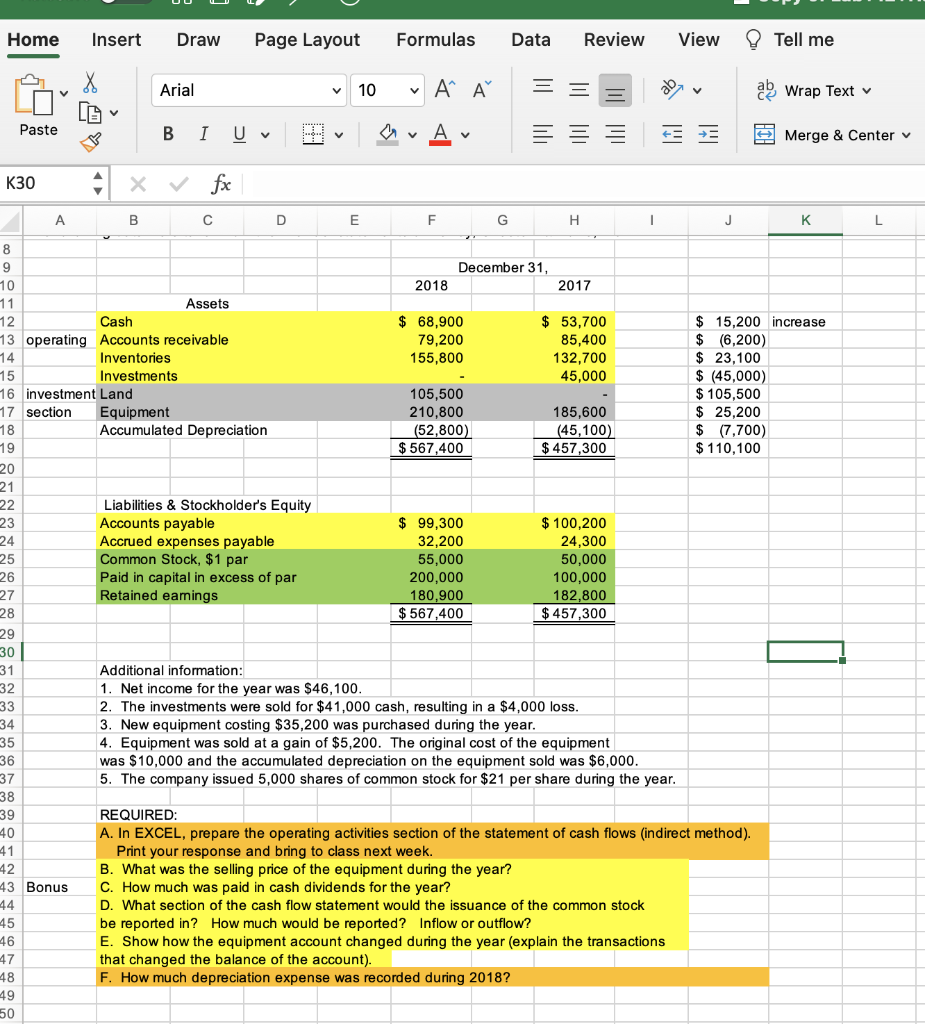This screenshot has height=1024, width=925.
Task: Click the Increase Font Size icon
Action: (441, 88)
